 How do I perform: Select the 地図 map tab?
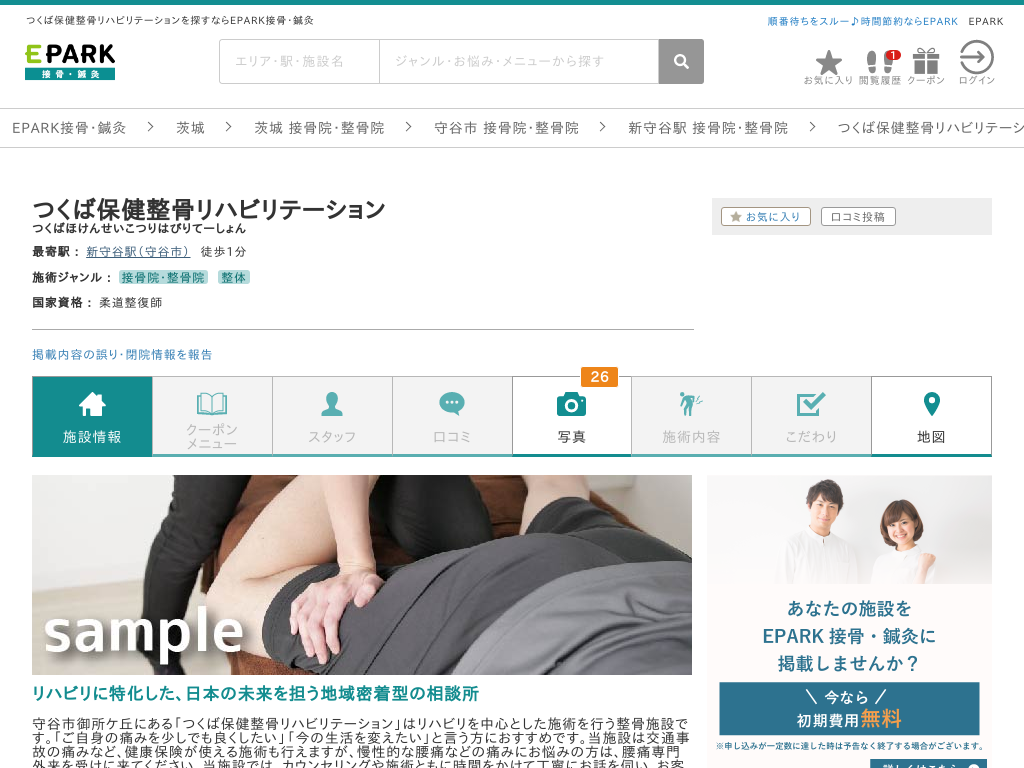[931, 416]
